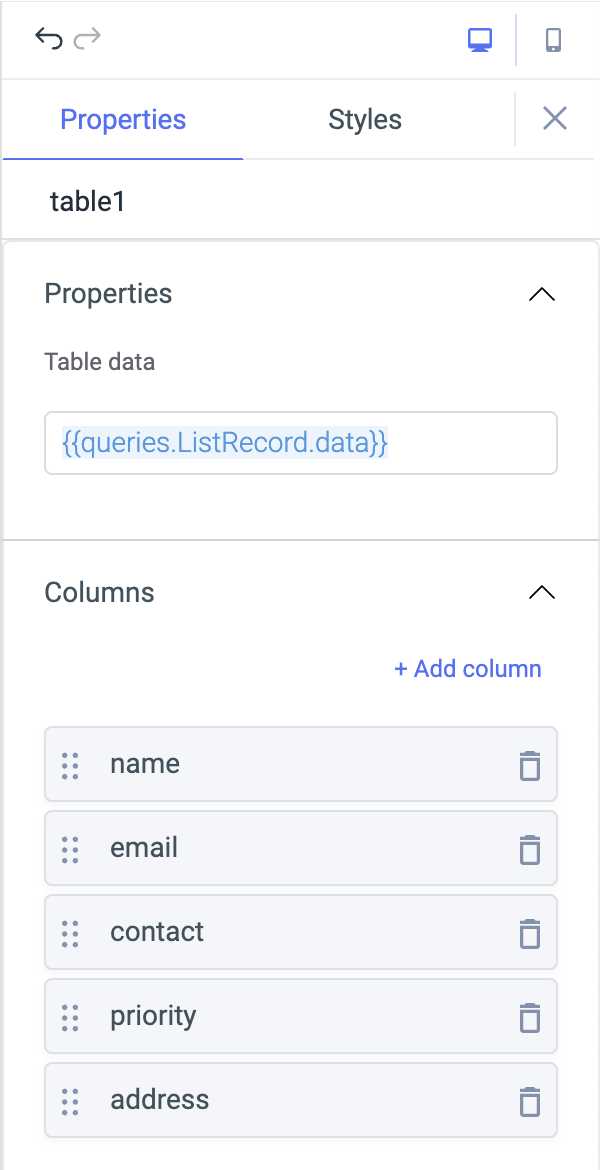Collapse the Columns section

click(541, 592)
